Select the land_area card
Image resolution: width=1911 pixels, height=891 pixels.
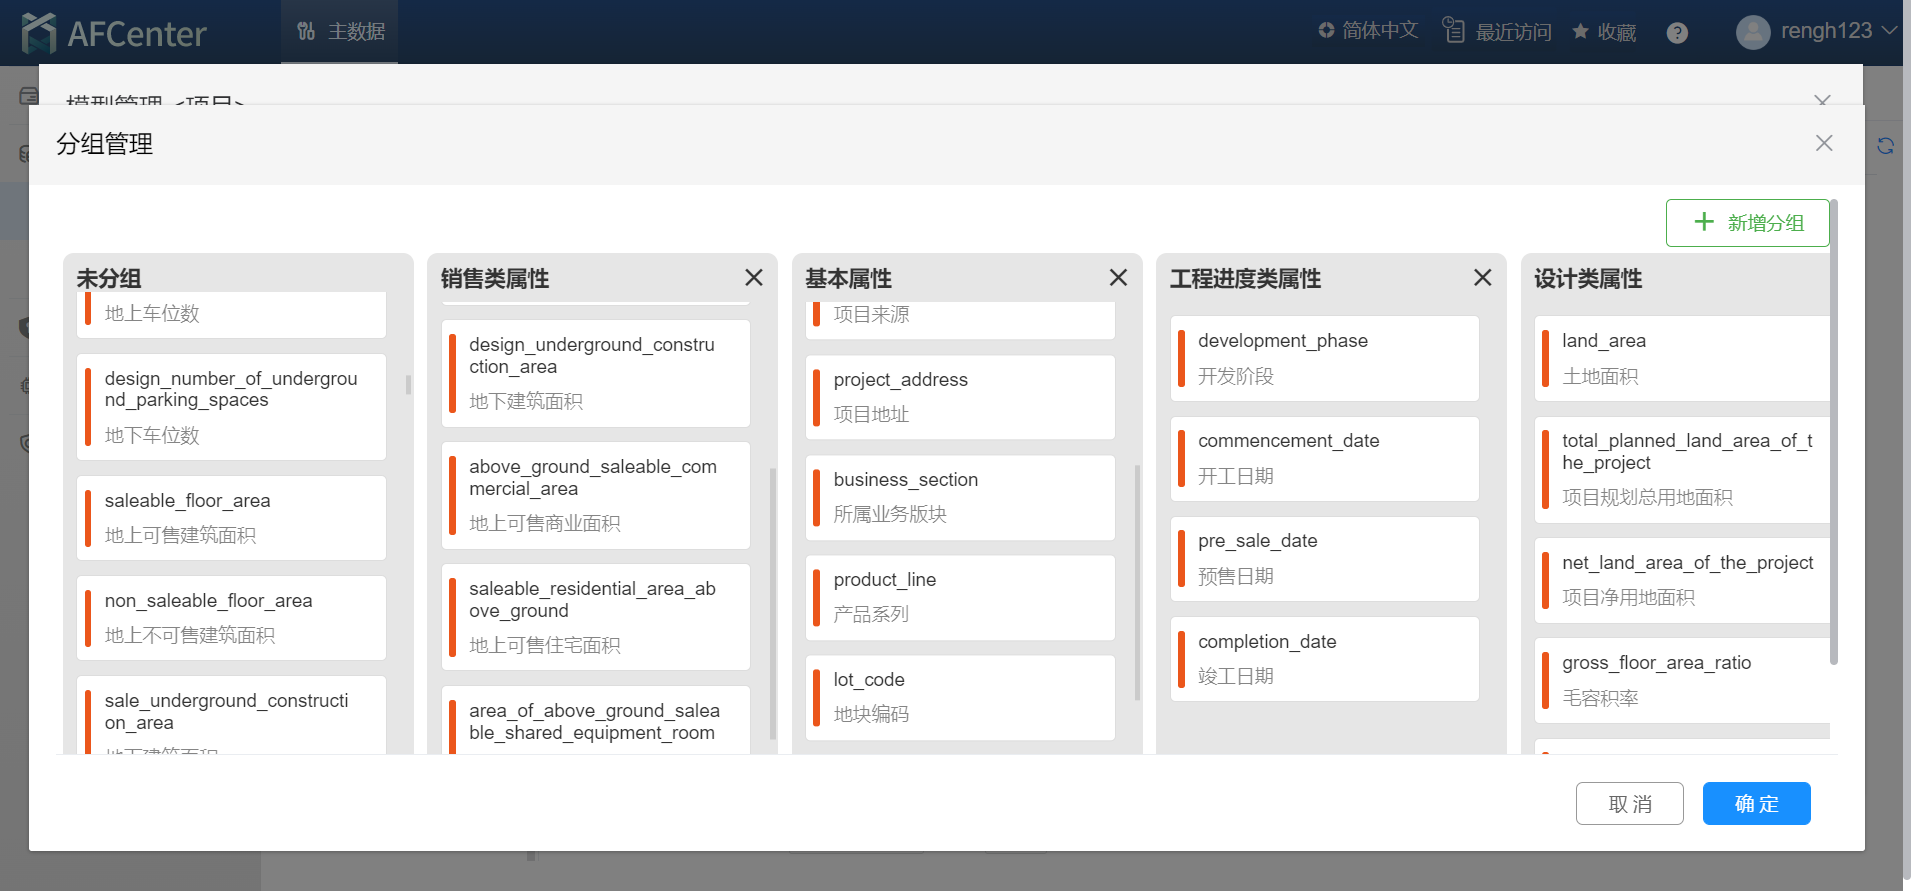(x=1682, y=358)
